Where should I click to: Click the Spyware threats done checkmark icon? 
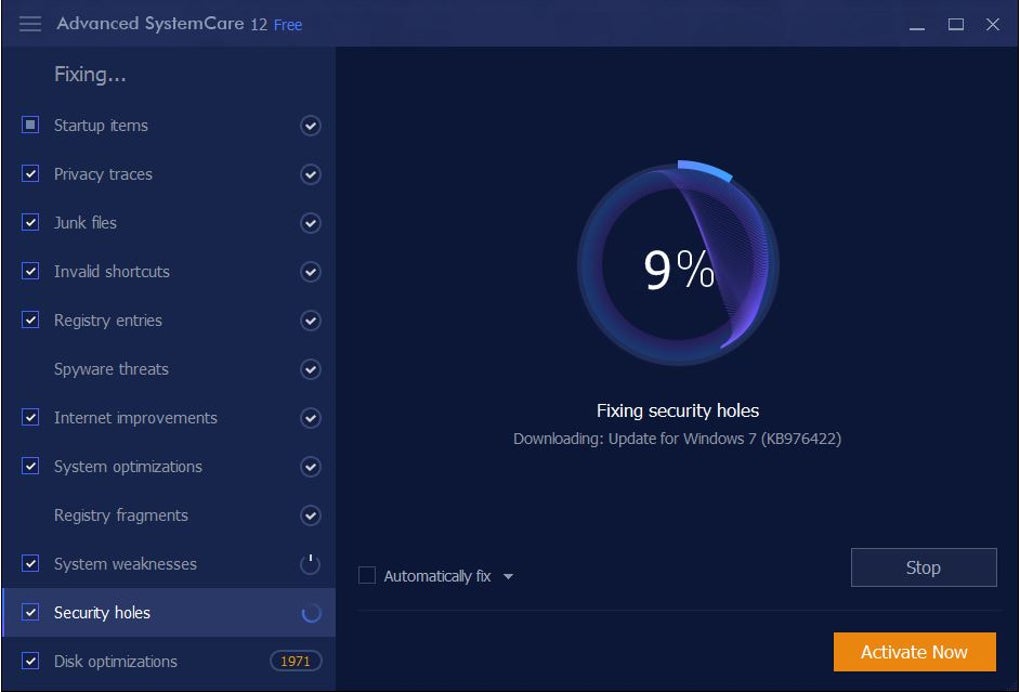tap(310, 369)
